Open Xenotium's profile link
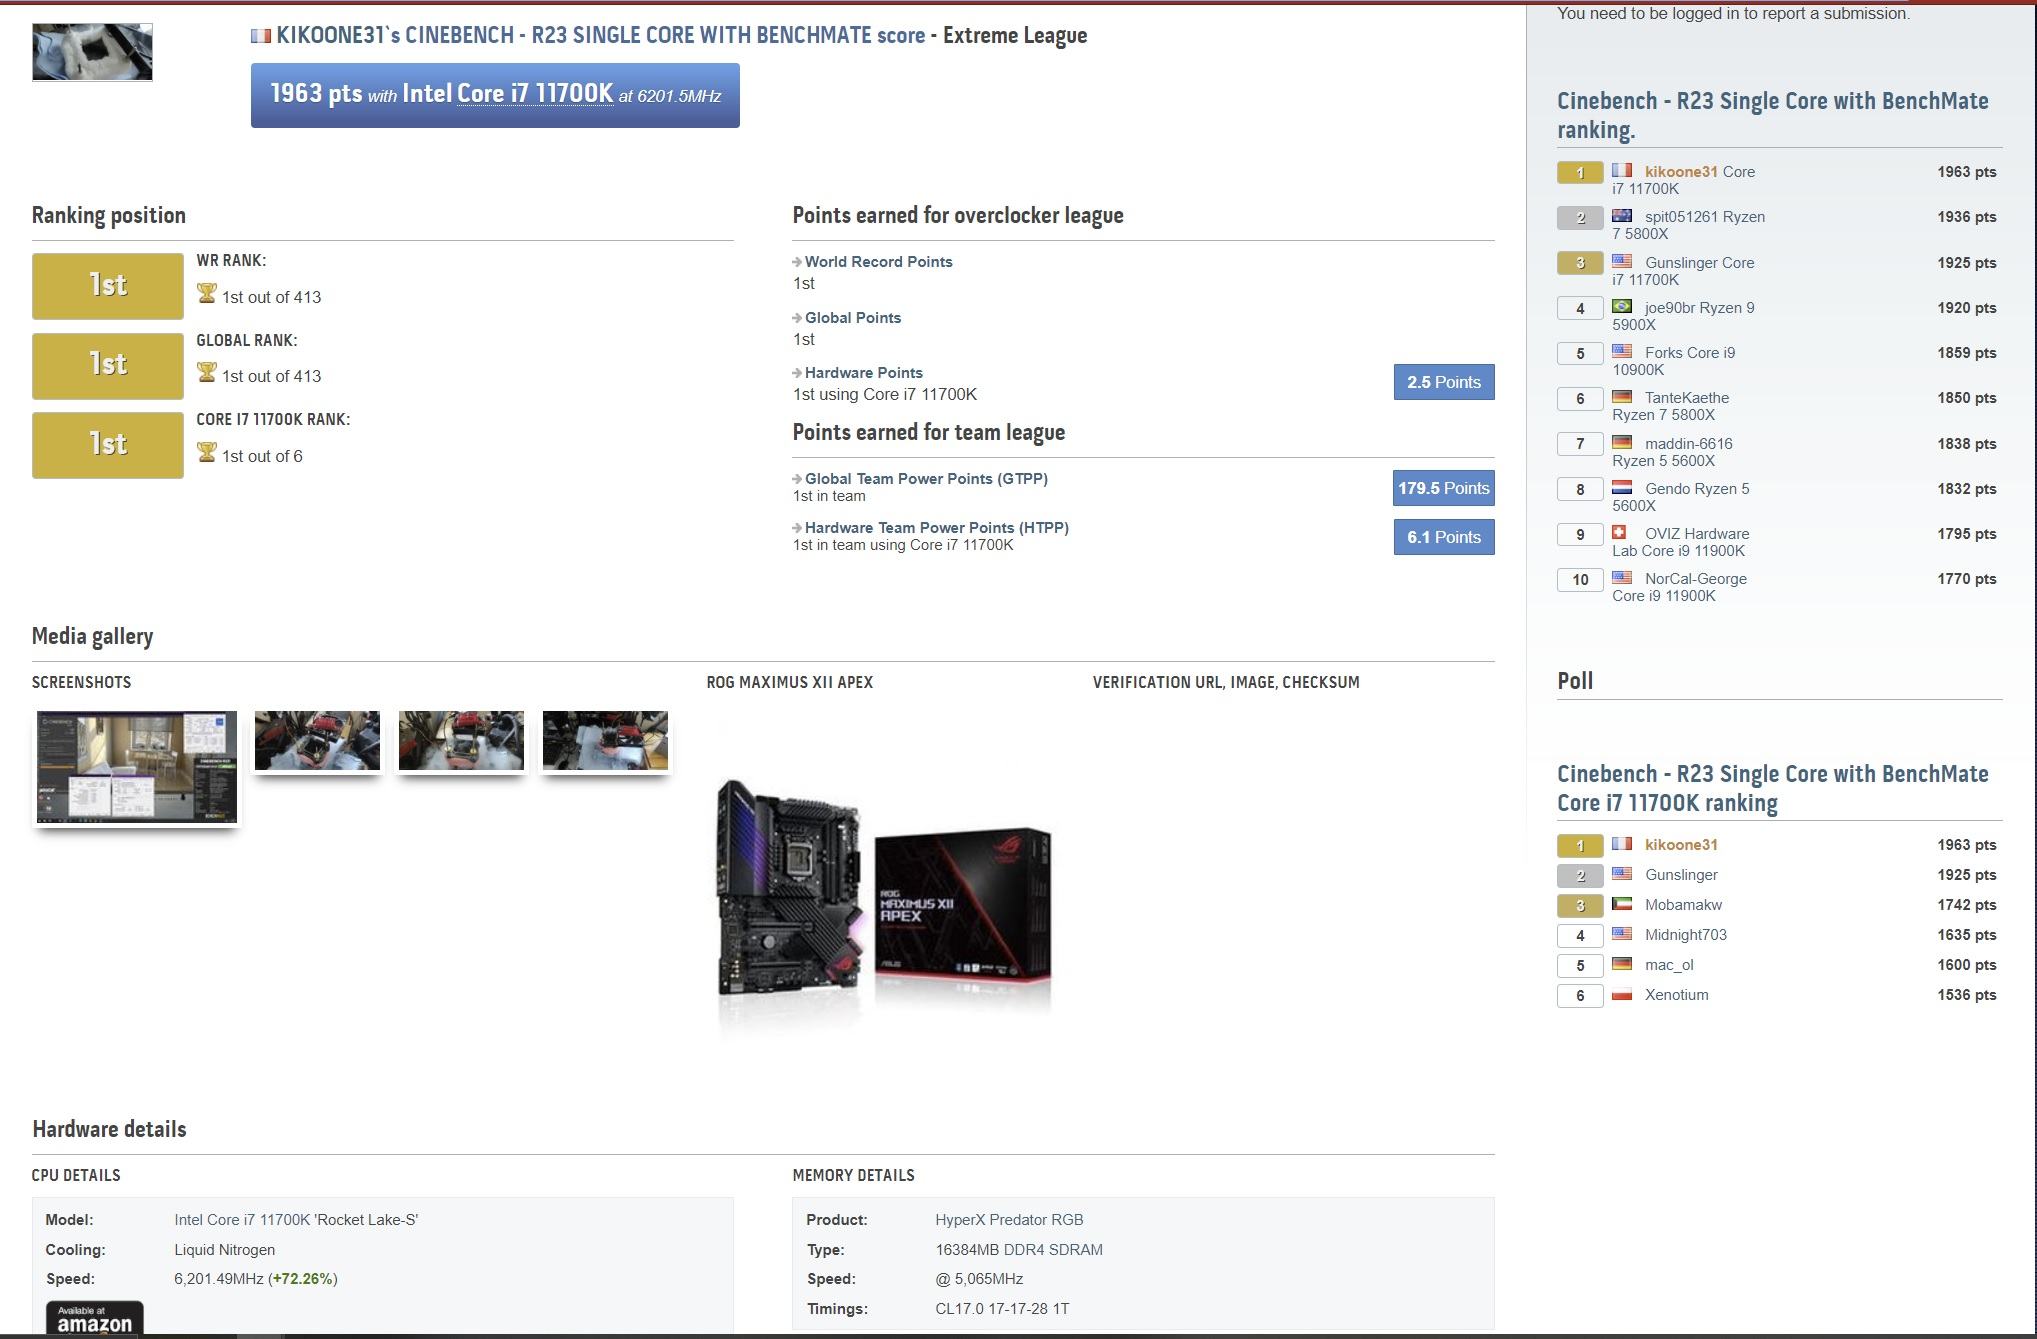The height and width of the screenshot is (1339, 2037). [1676, 995]
